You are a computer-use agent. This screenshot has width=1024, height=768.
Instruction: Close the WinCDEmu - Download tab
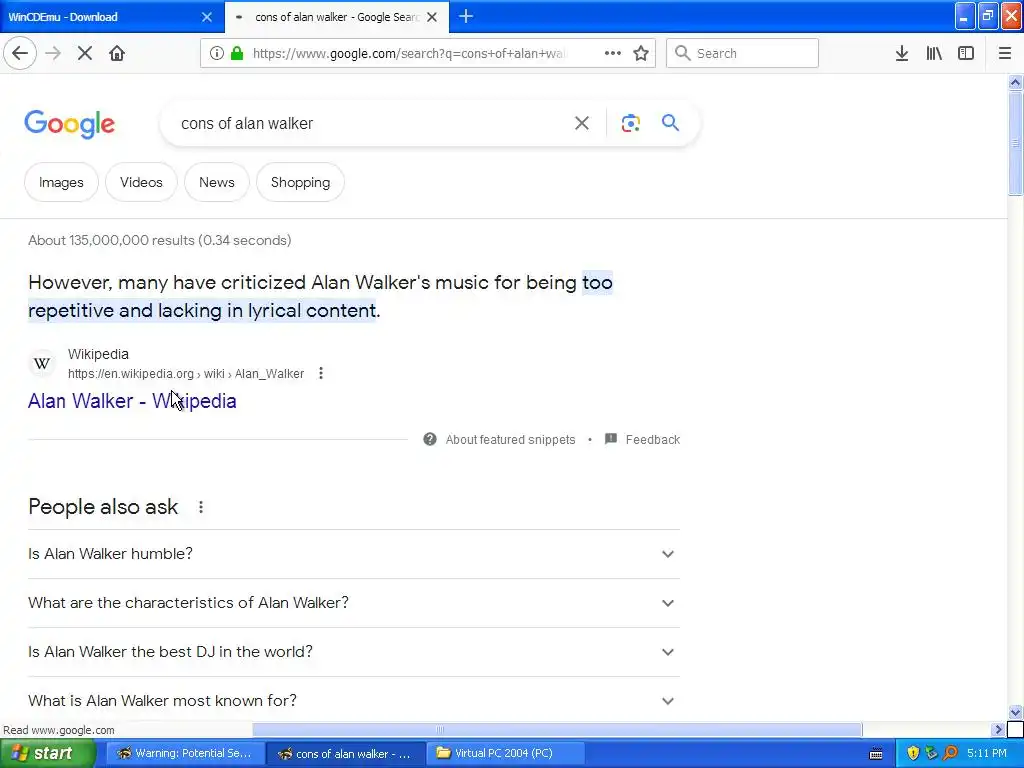[206, 17]
